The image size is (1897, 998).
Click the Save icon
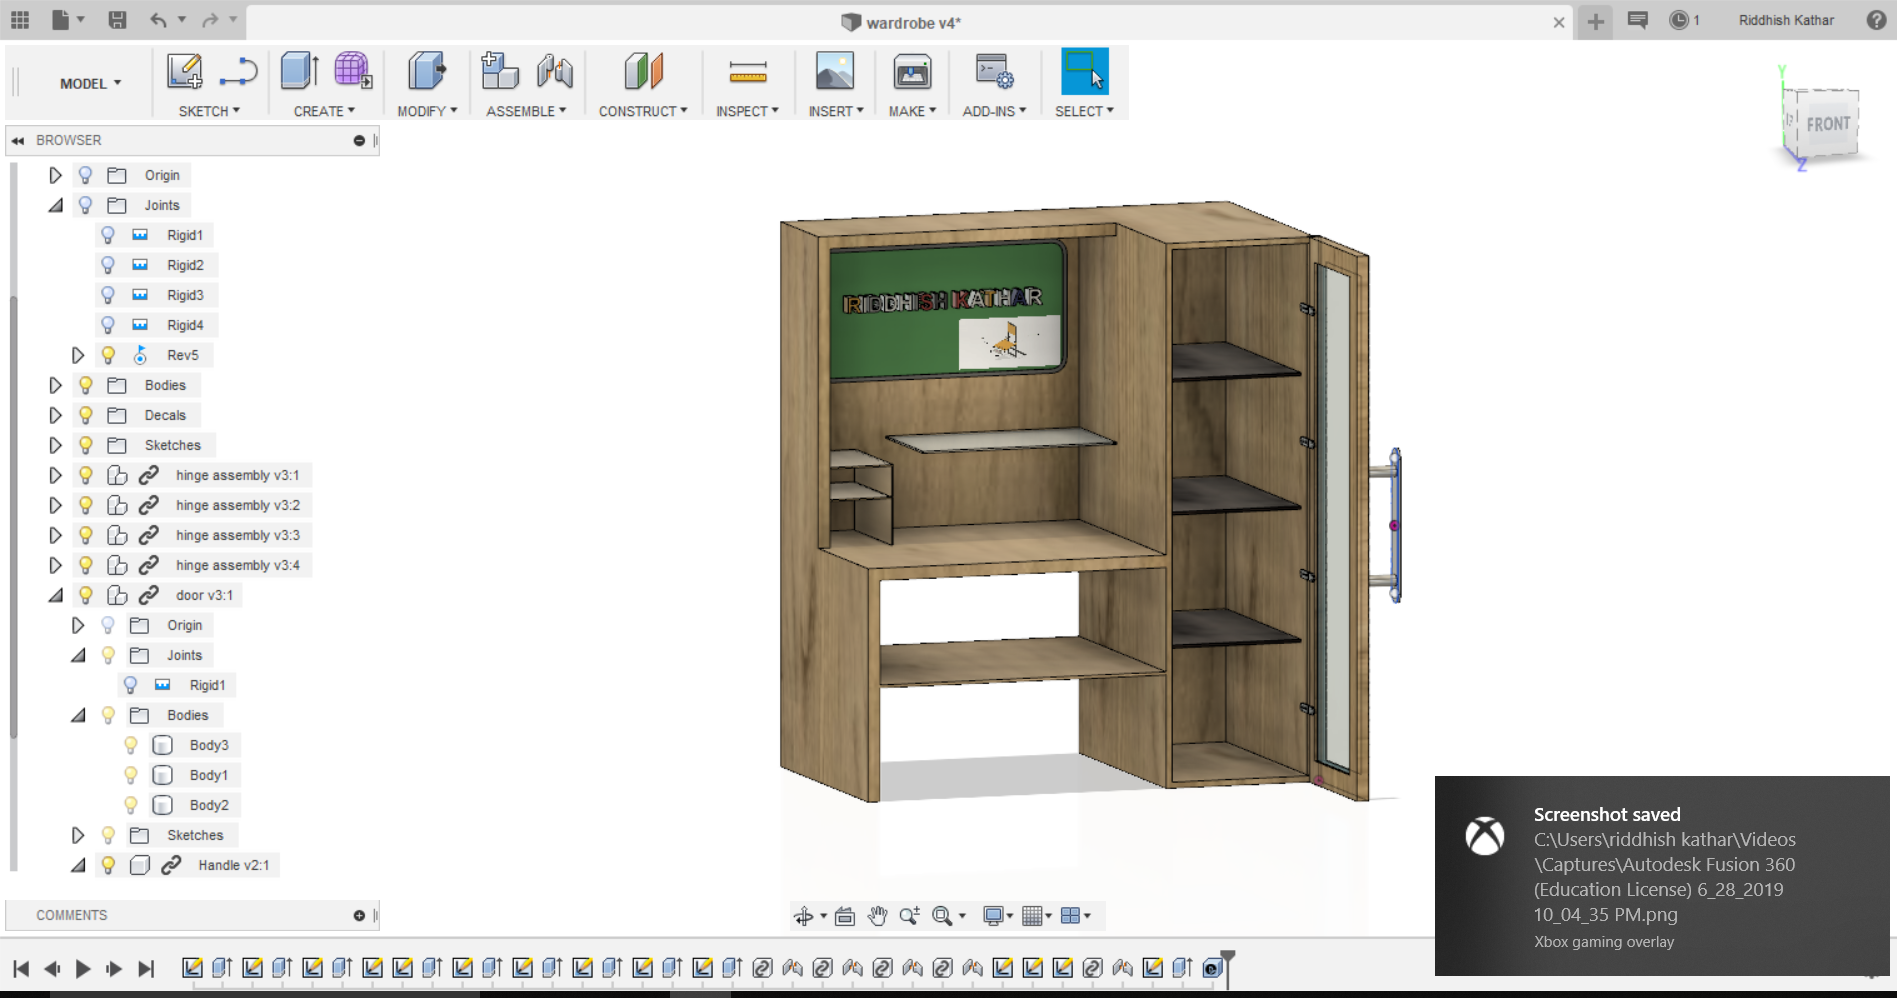pos(117,20)
